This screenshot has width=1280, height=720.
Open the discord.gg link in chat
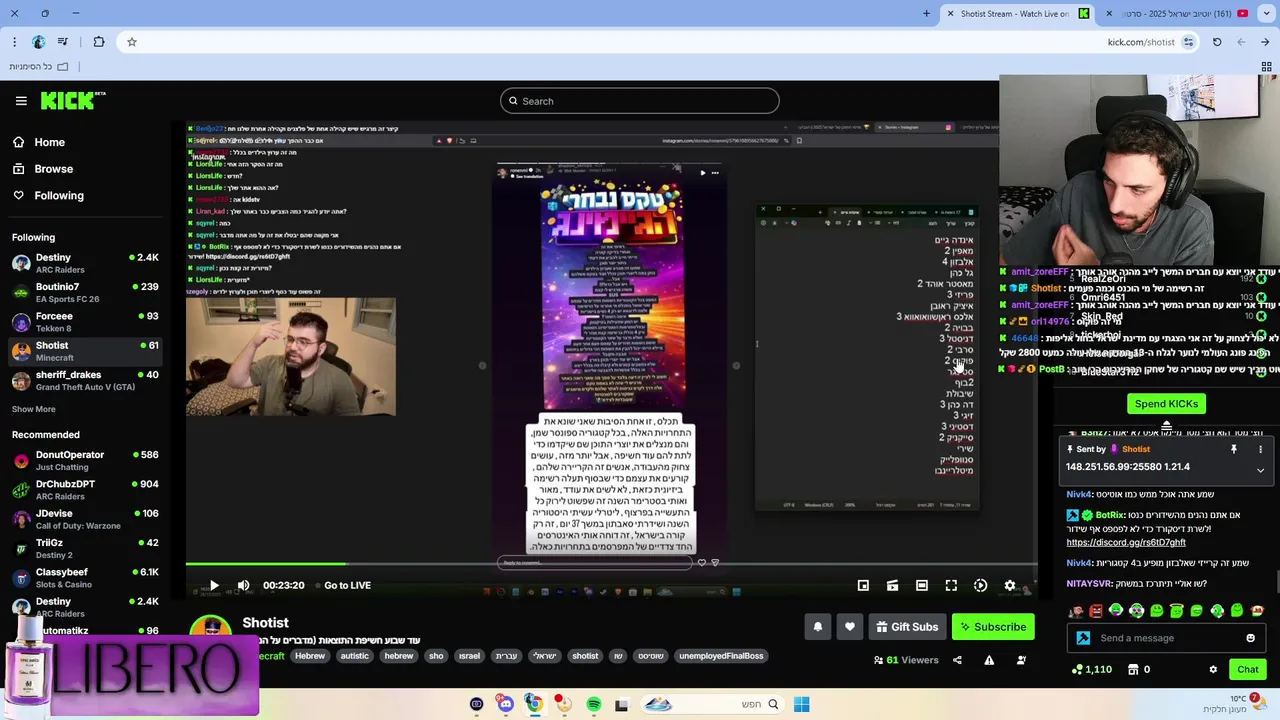1126,542
